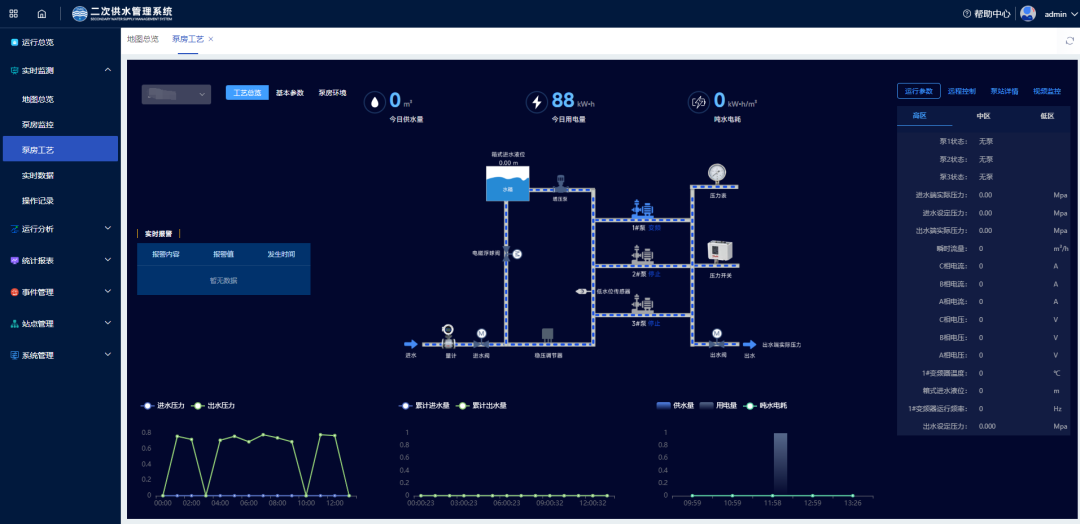The height and width of the screenshot is (524, 1080).
Task: Toggle 进水压力 series in chart legend
Action: pos(163,406)
